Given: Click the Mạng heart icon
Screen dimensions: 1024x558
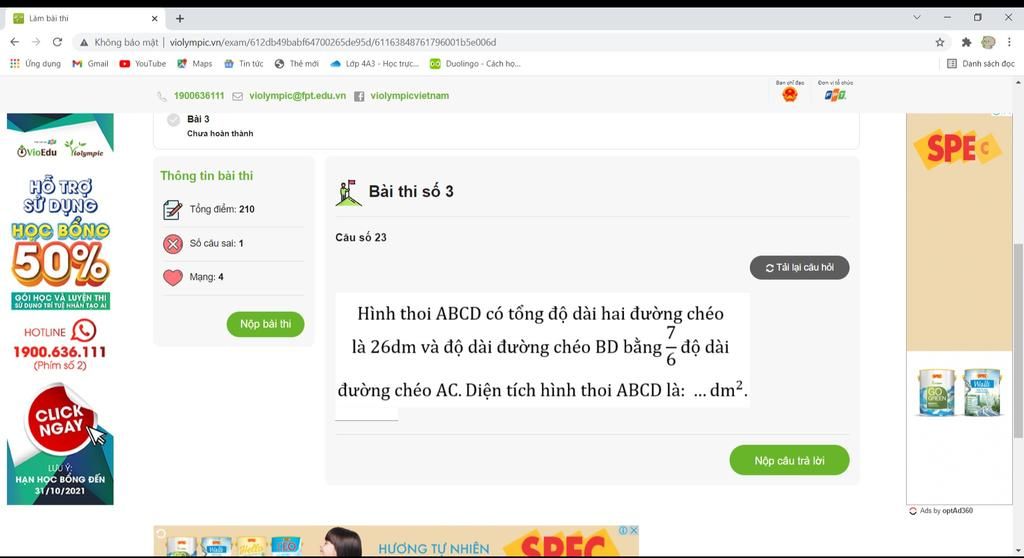Looking at the screenshot, I should pyautogui.click(x=172, y=277).
